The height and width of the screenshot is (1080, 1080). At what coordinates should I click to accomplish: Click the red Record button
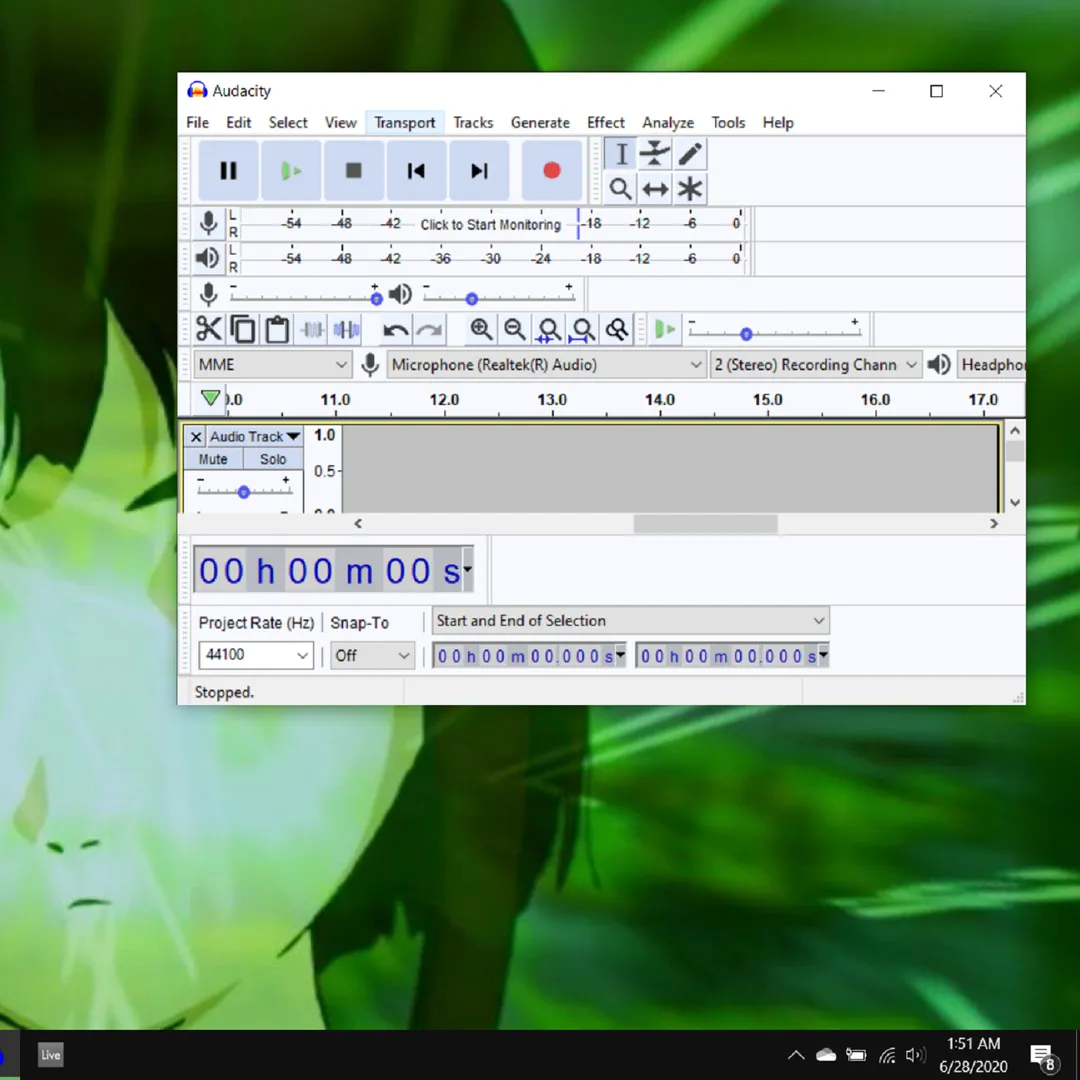point(551,170)
